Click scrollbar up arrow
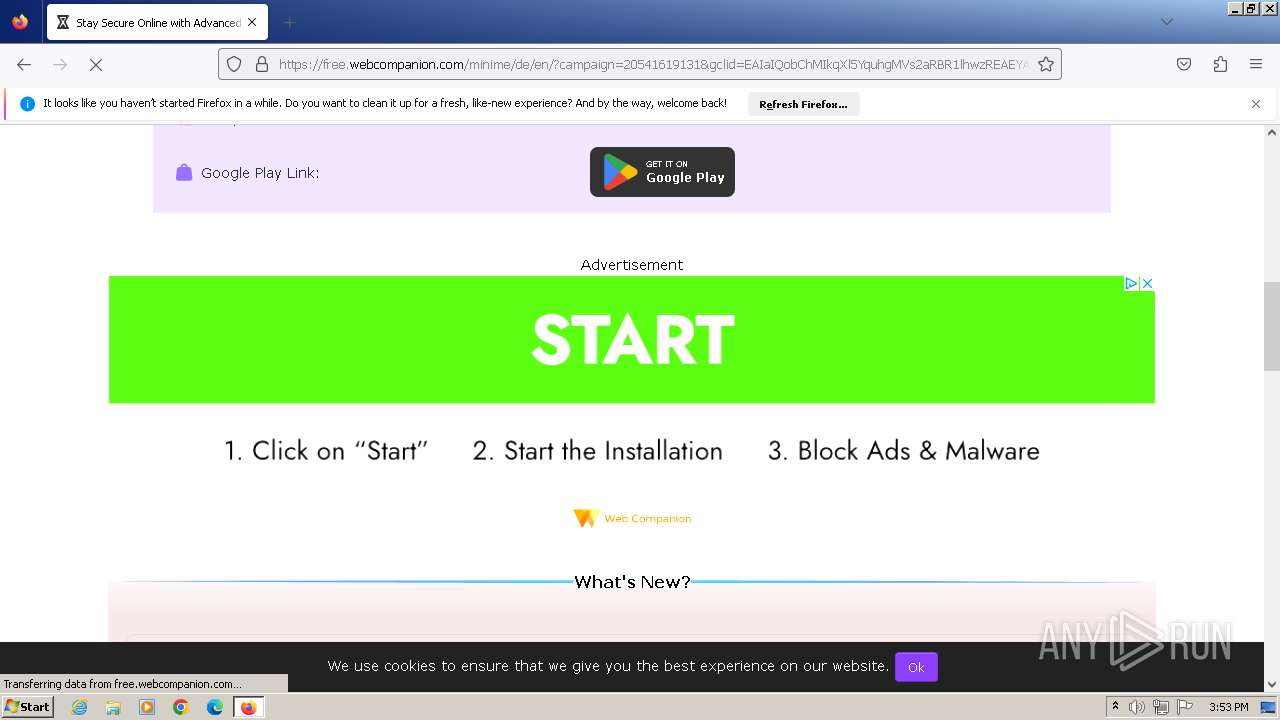The width and height of the screenshot is (1280, 720). (x=1272, y=132)
